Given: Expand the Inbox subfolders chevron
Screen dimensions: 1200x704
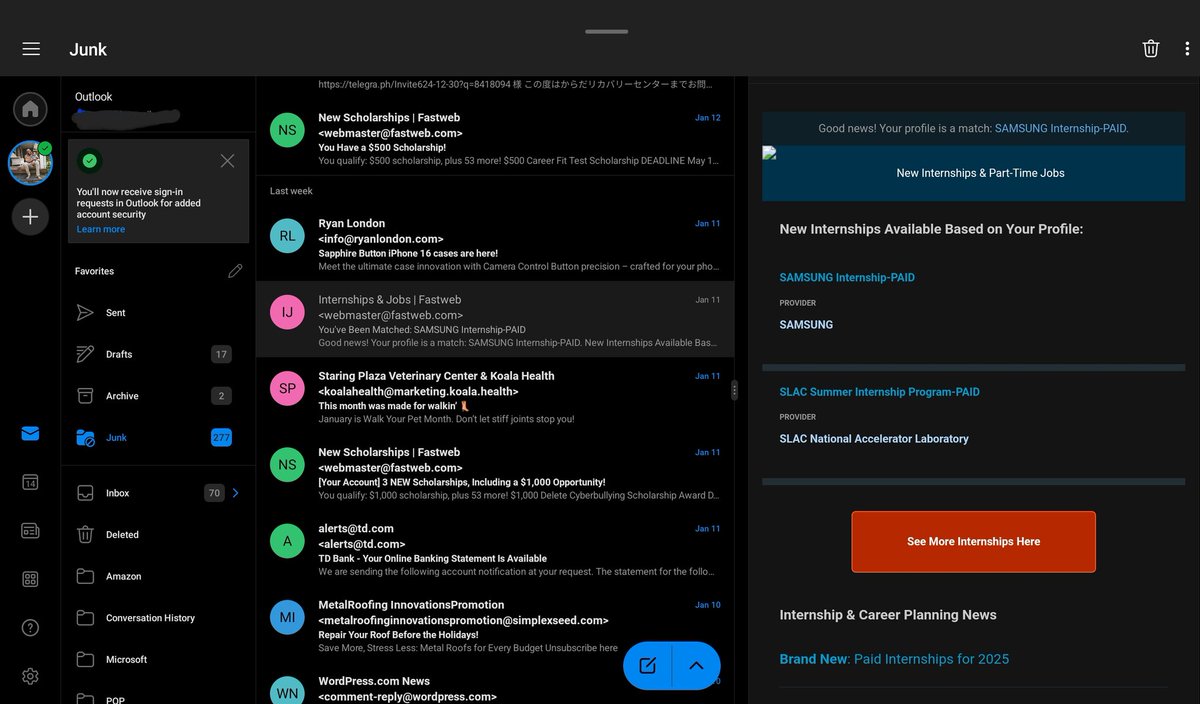Looking at the screenshot, I should click(x=236, y=493).
